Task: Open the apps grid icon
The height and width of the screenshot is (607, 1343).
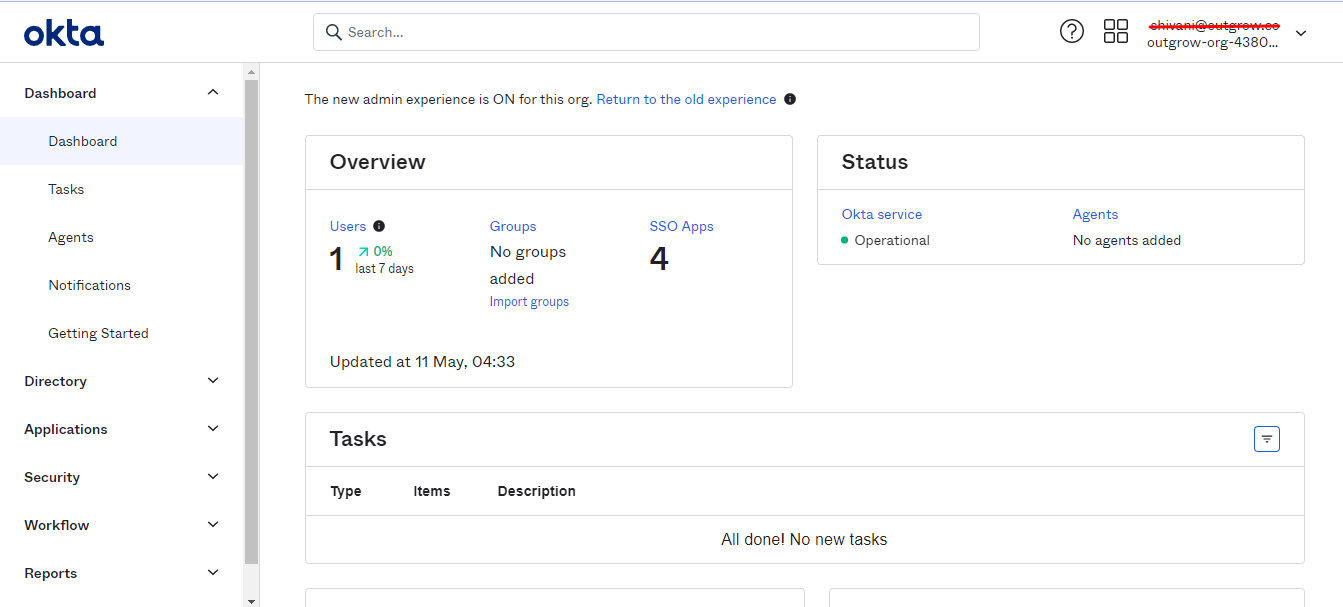Action: coord(1116,31)
